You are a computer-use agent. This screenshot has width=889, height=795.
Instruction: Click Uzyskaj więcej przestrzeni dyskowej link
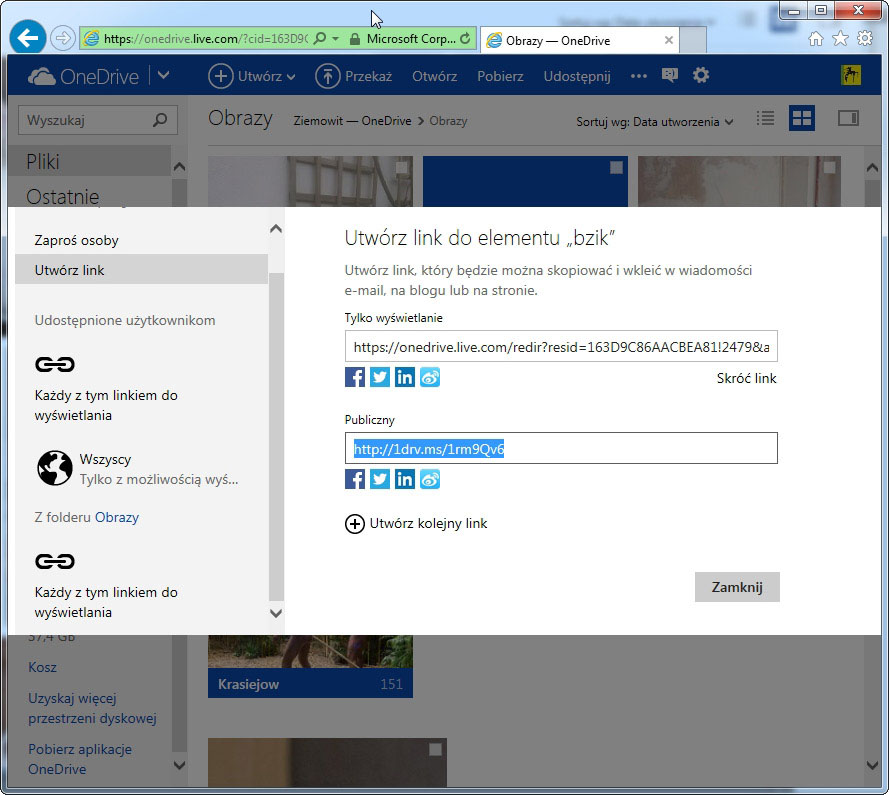click(92, 708)
